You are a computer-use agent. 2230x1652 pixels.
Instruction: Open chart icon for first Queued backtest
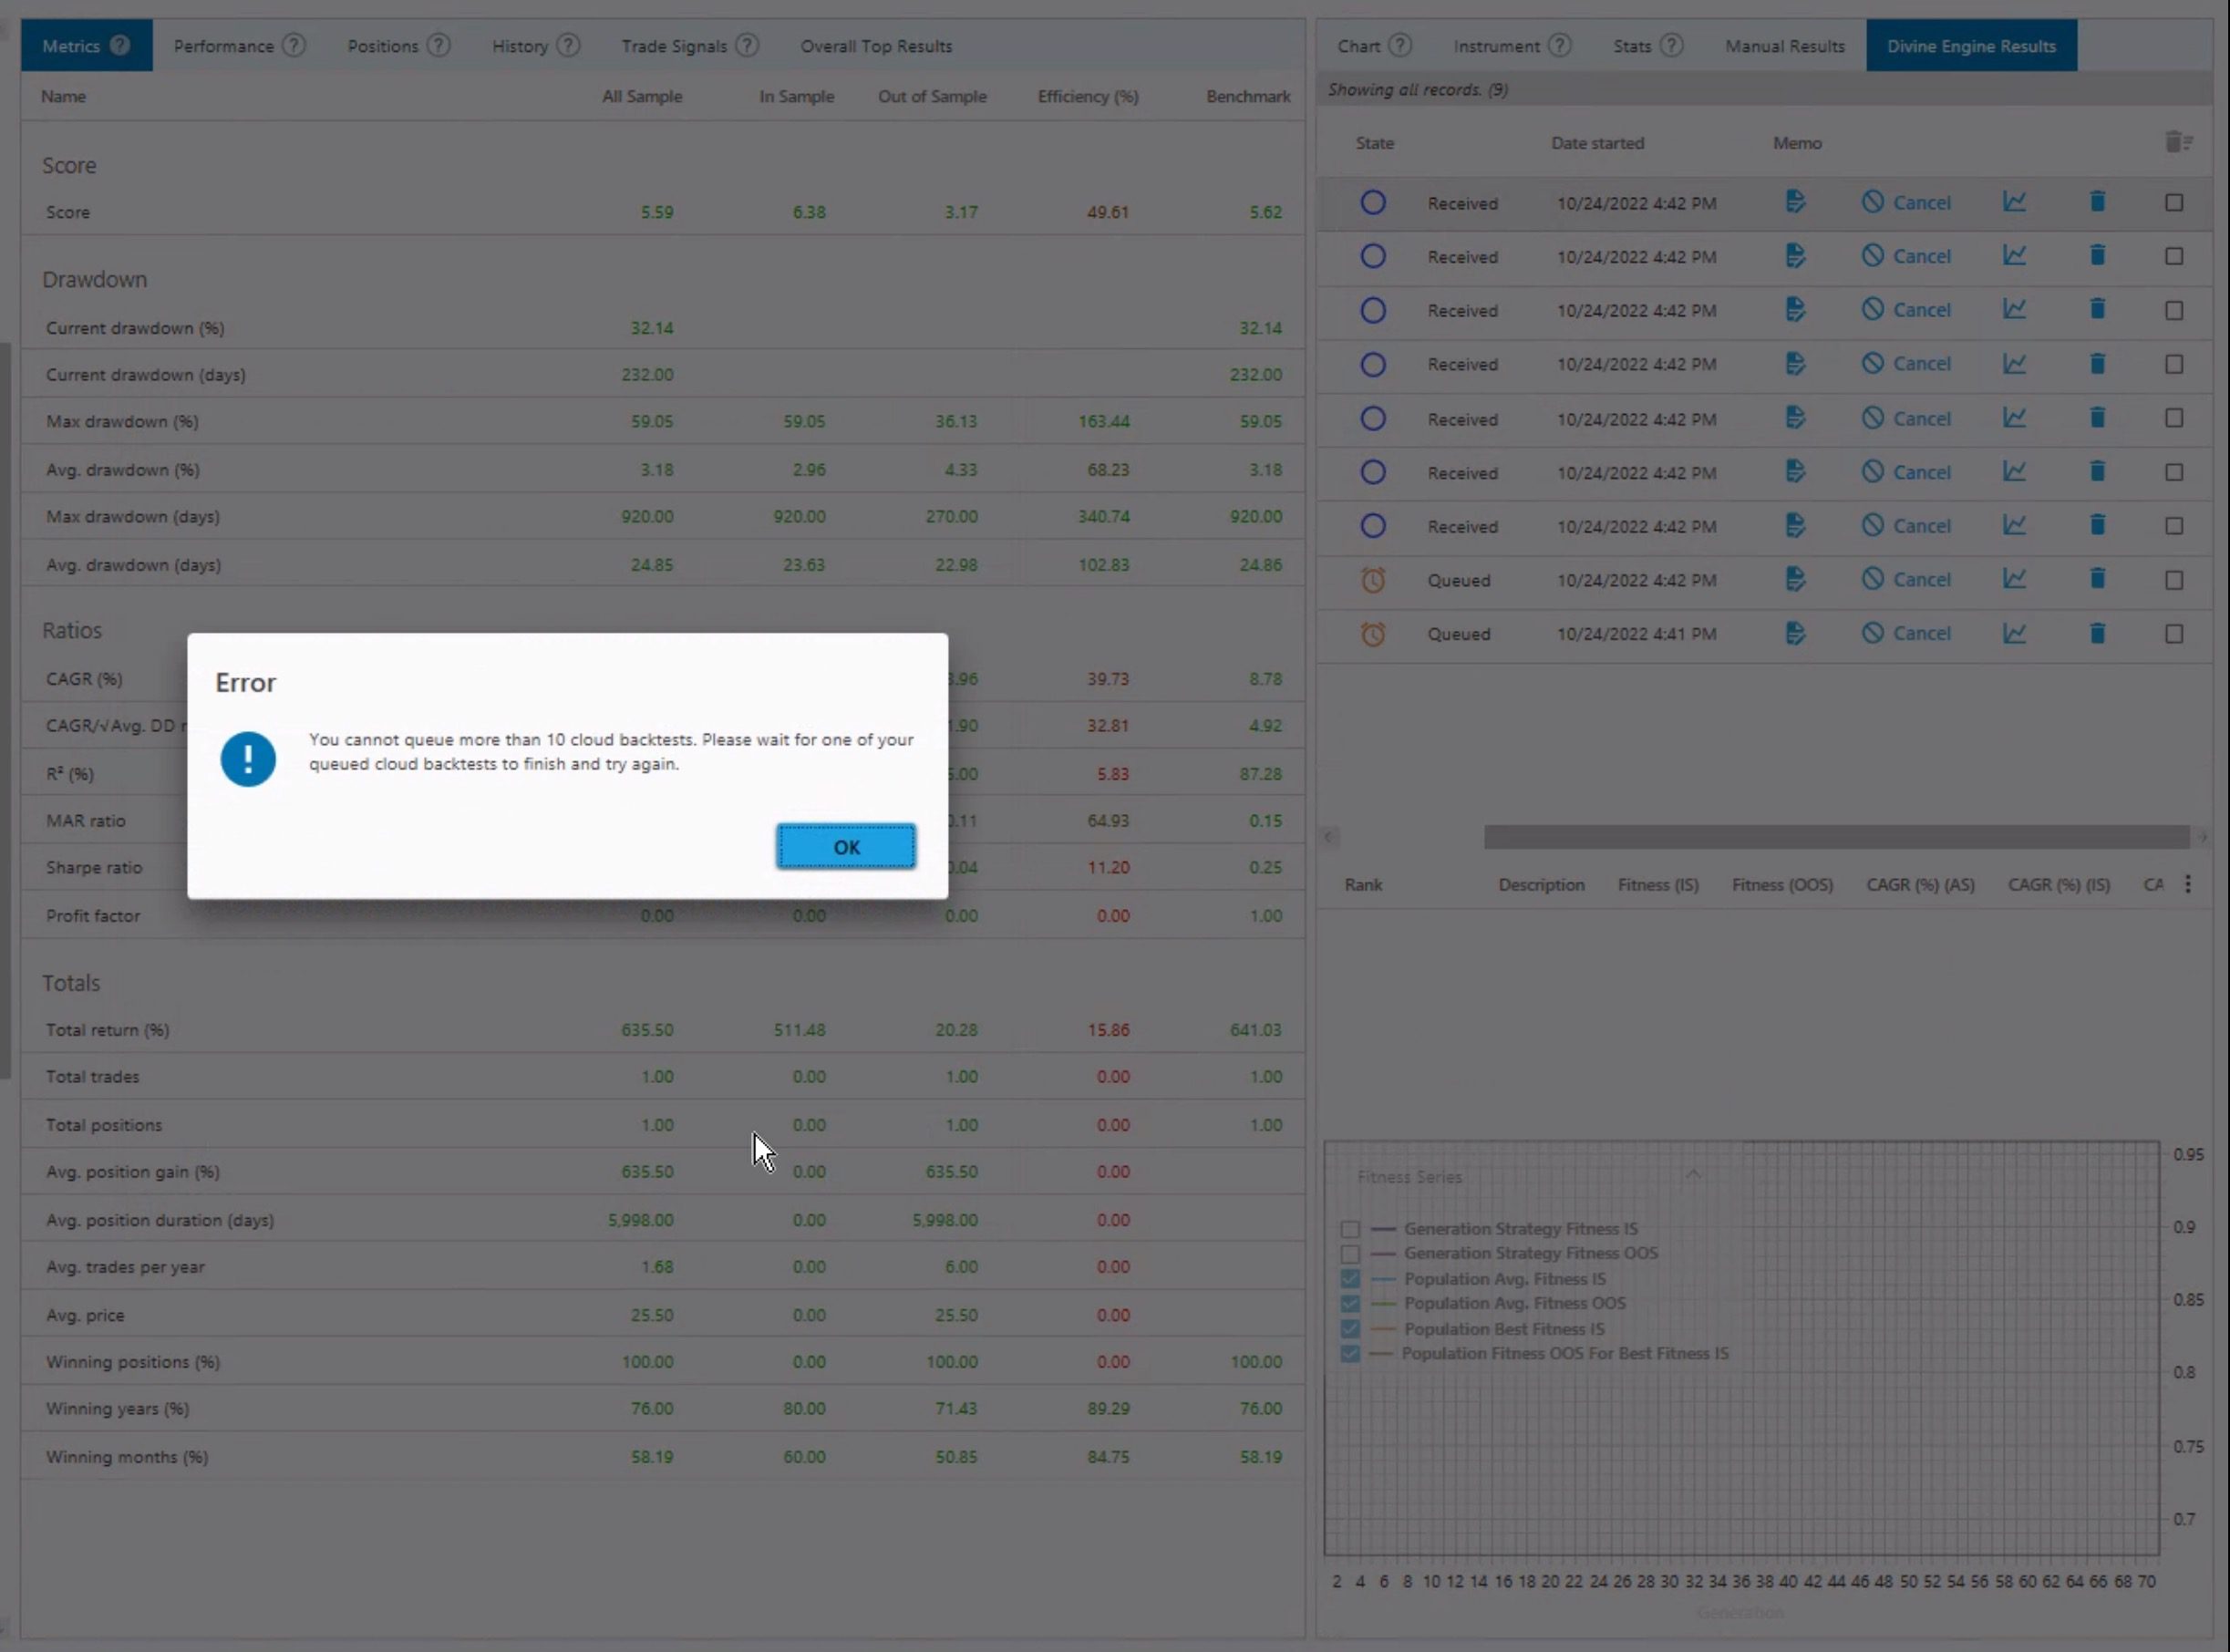(2014, 579)
